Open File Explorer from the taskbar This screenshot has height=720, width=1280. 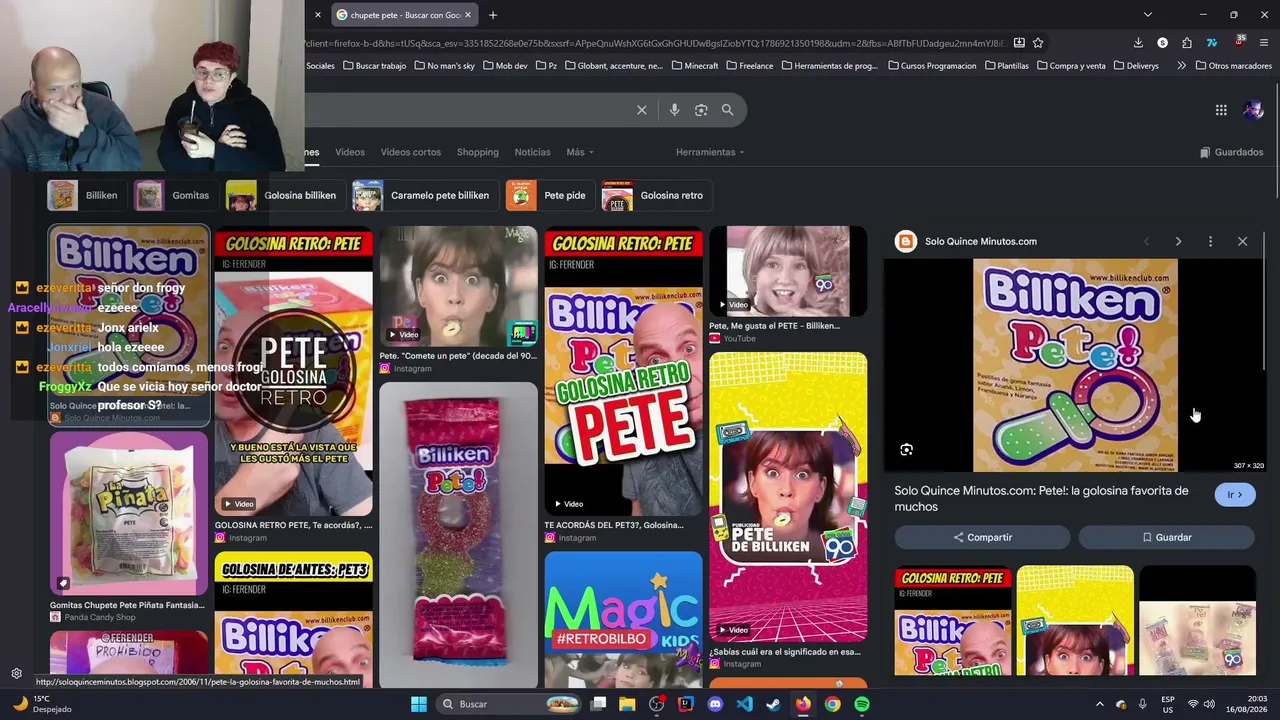[627, 704]
